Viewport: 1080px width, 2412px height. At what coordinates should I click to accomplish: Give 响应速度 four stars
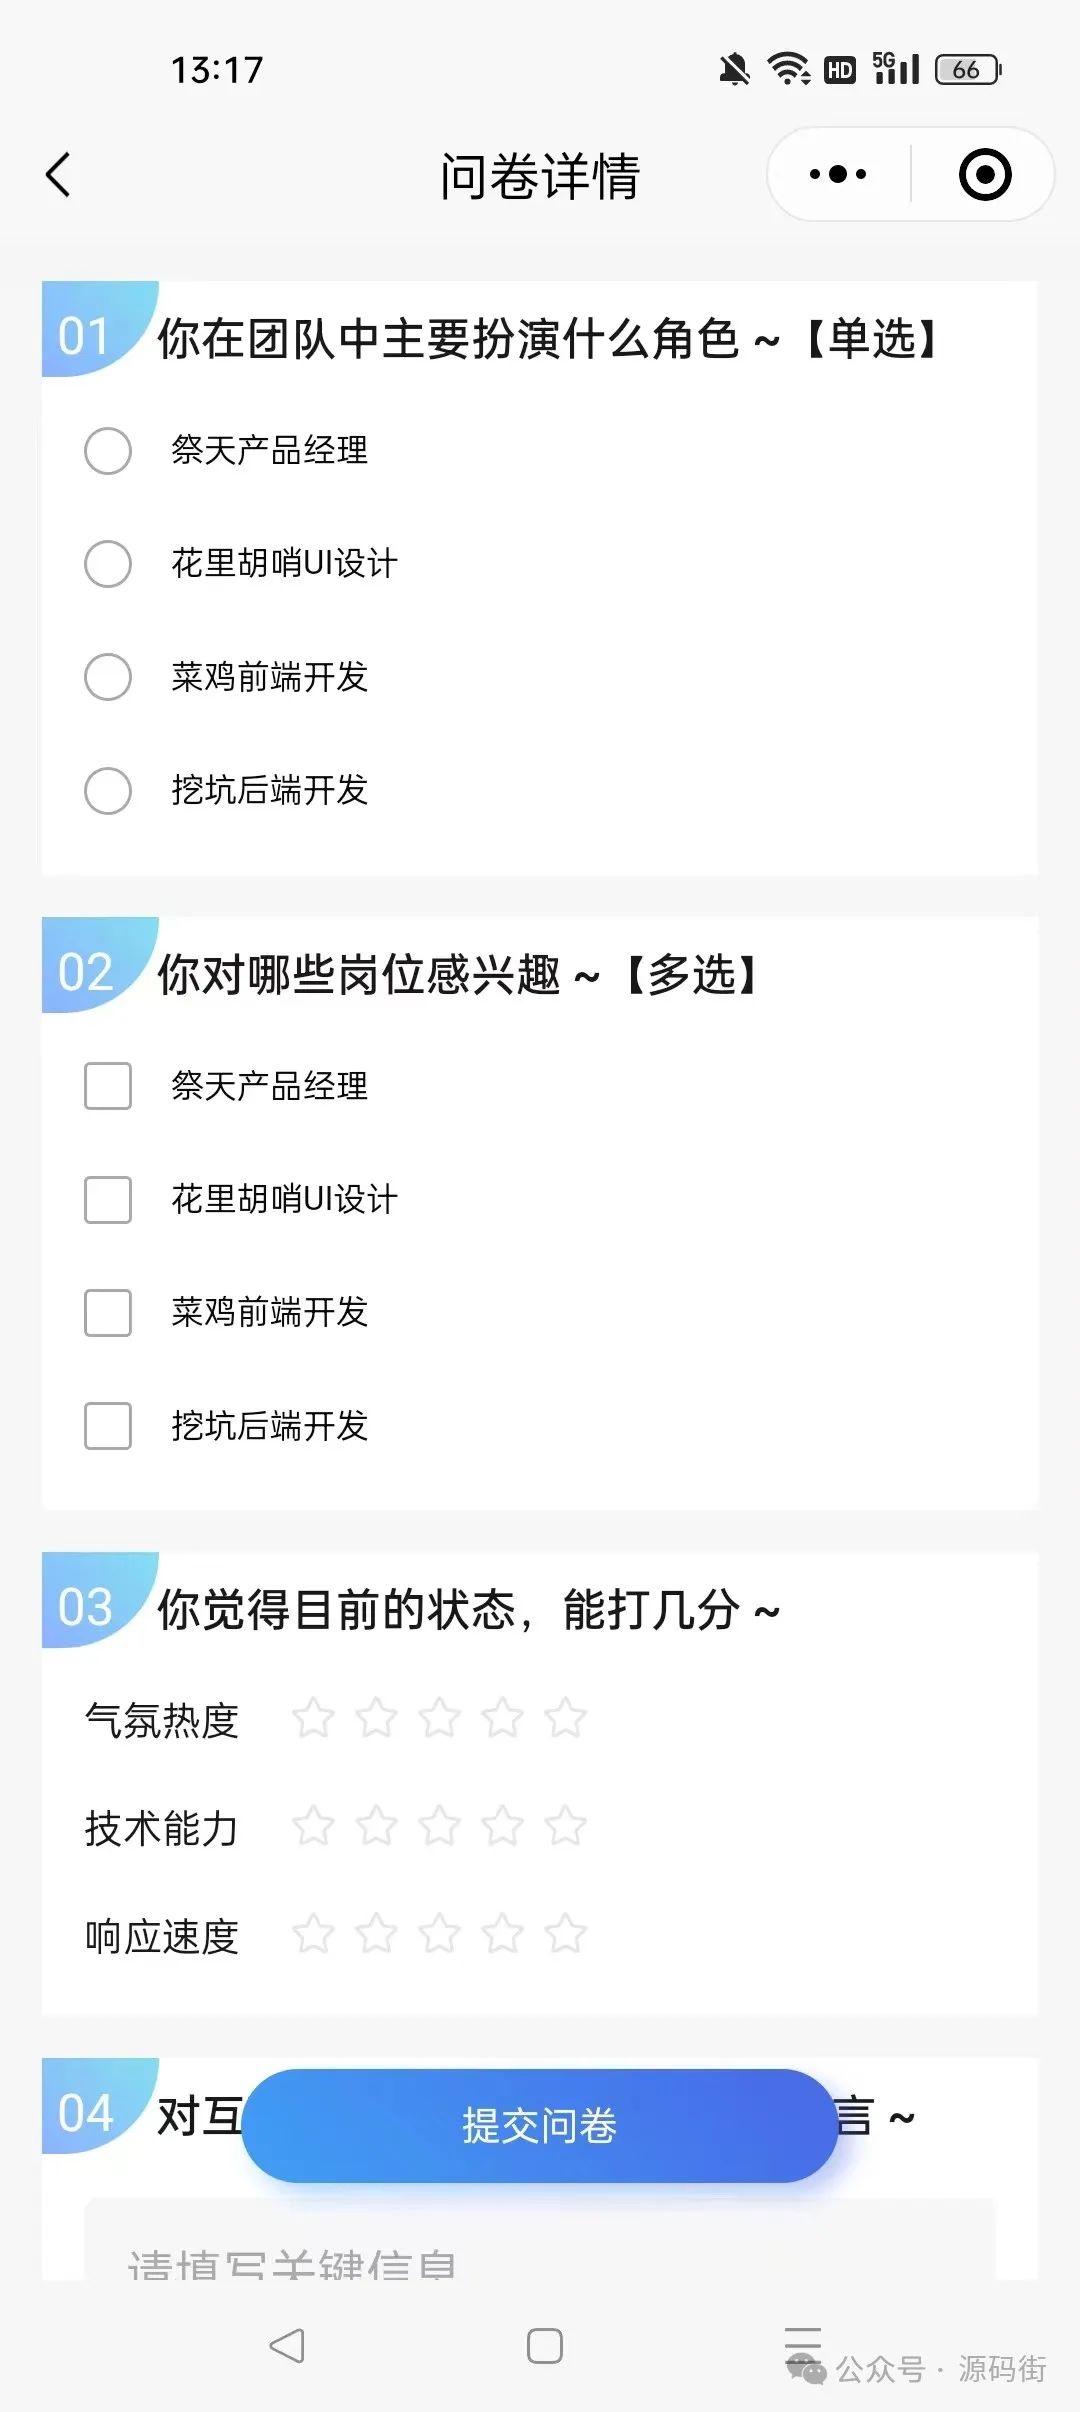[502, 1934]
